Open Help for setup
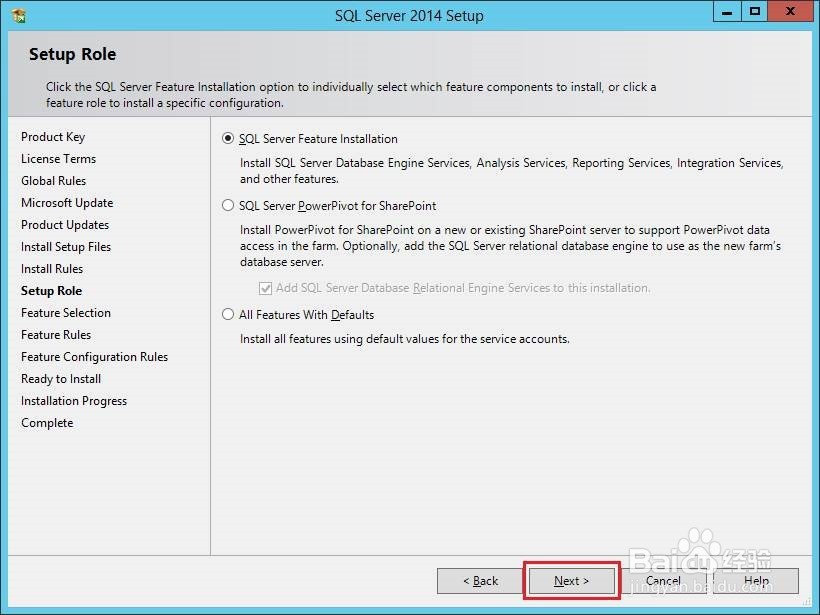 click(x=756, y=581)
